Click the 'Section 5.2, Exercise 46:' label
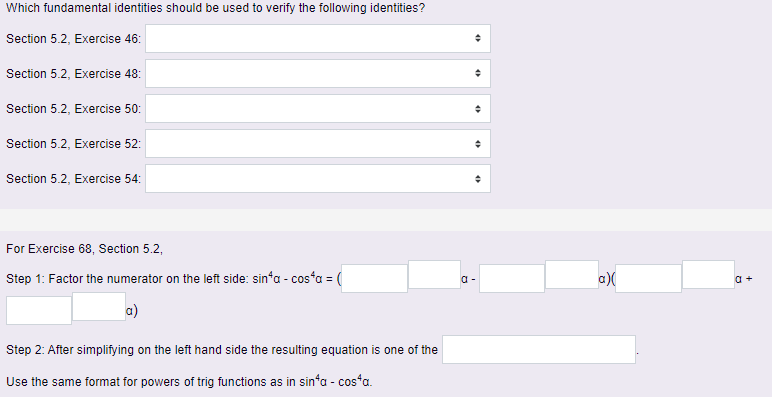 (x=73, y=39)
